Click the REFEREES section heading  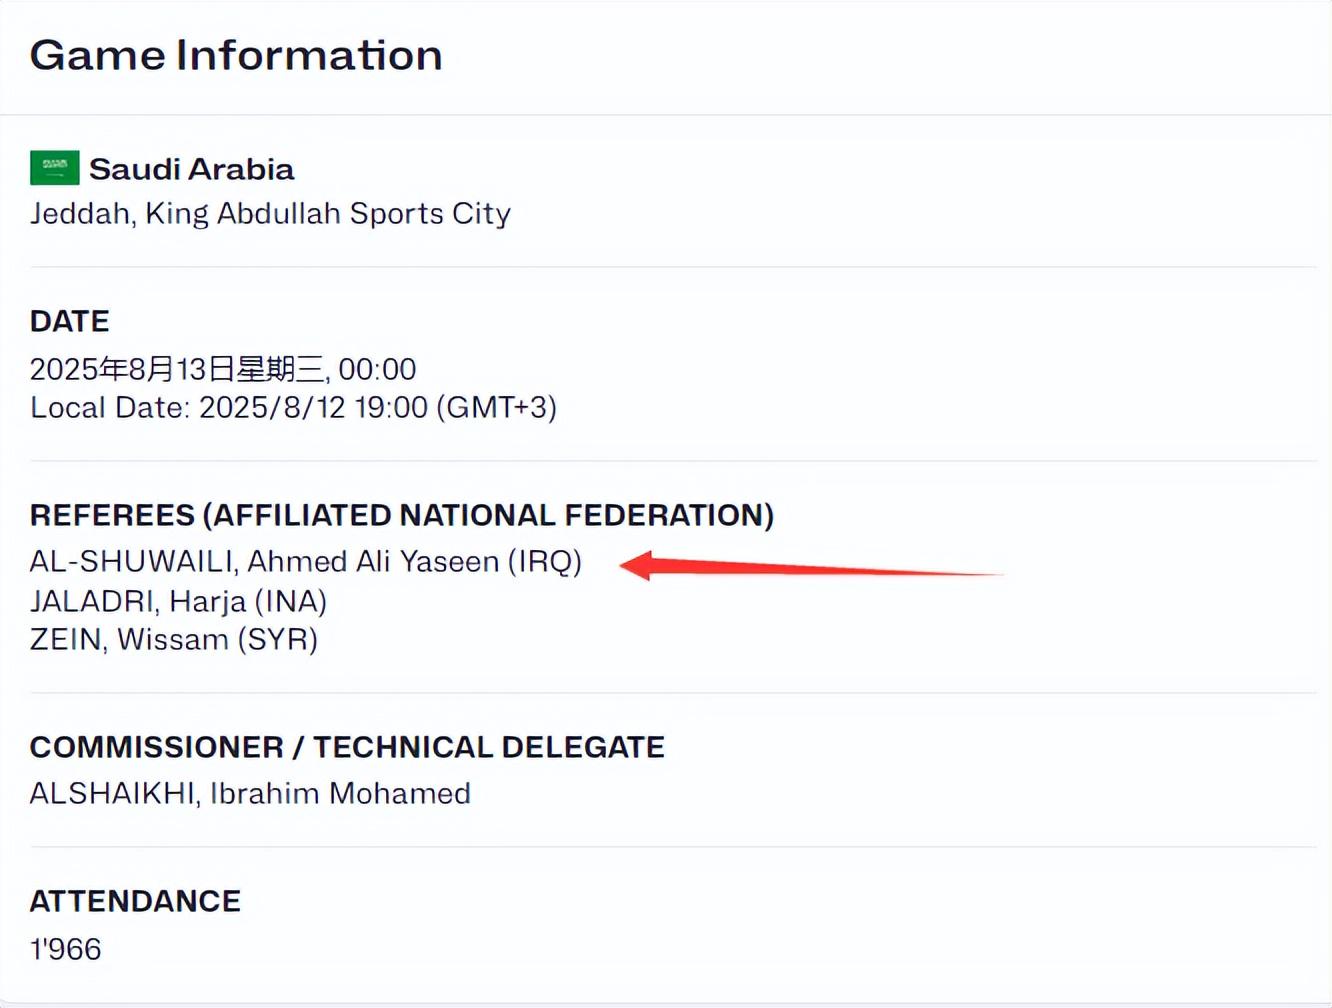[401, 515]
